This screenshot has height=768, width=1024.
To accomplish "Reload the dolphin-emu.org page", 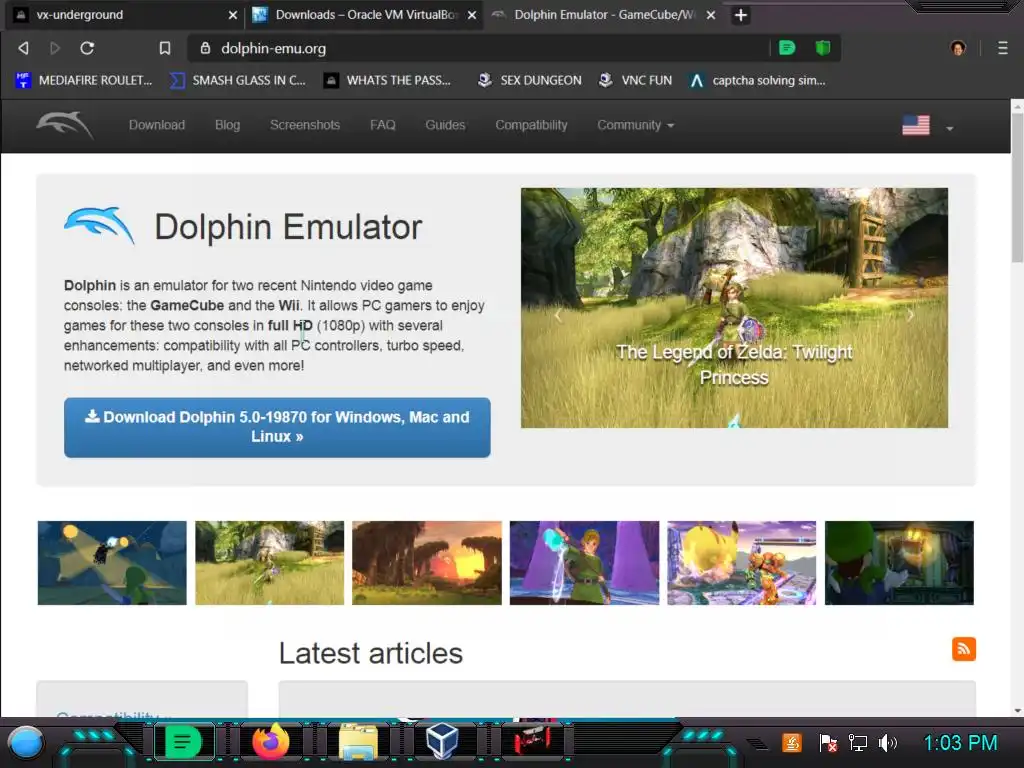I will coord(87,48).
